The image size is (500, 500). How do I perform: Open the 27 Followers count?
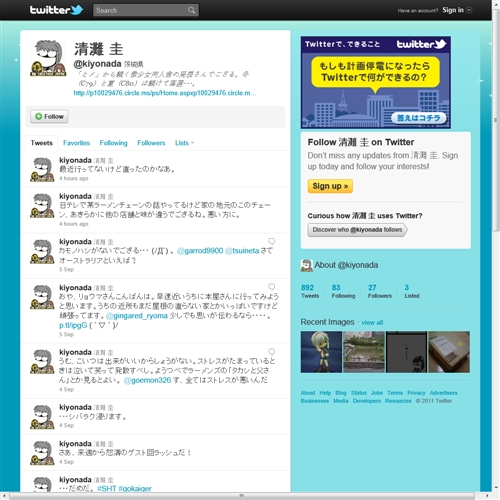click(380, 291)
